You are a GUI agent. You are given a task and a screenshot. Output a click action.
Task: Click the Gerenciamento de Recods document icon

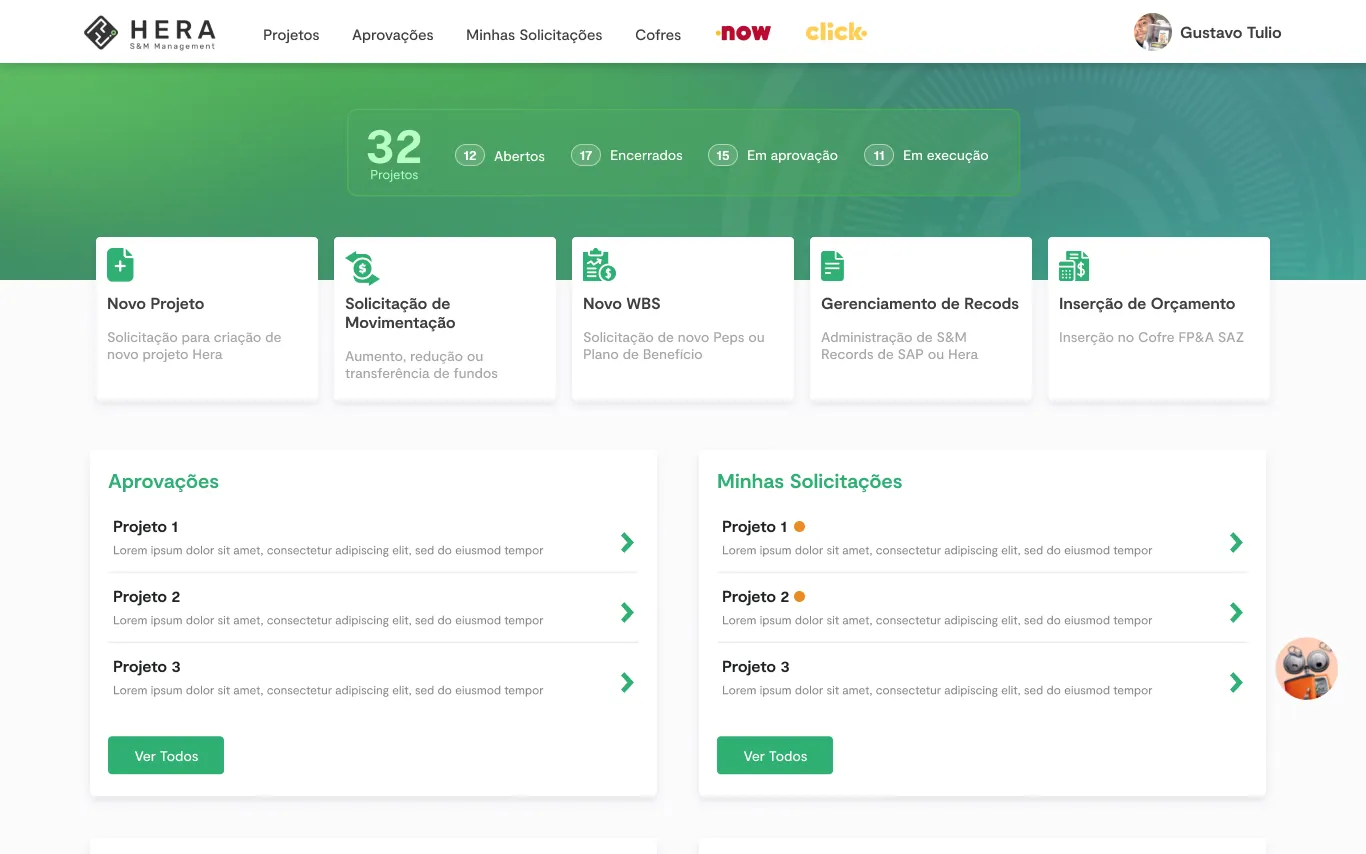pyautogui.click(x=832, y=265)
